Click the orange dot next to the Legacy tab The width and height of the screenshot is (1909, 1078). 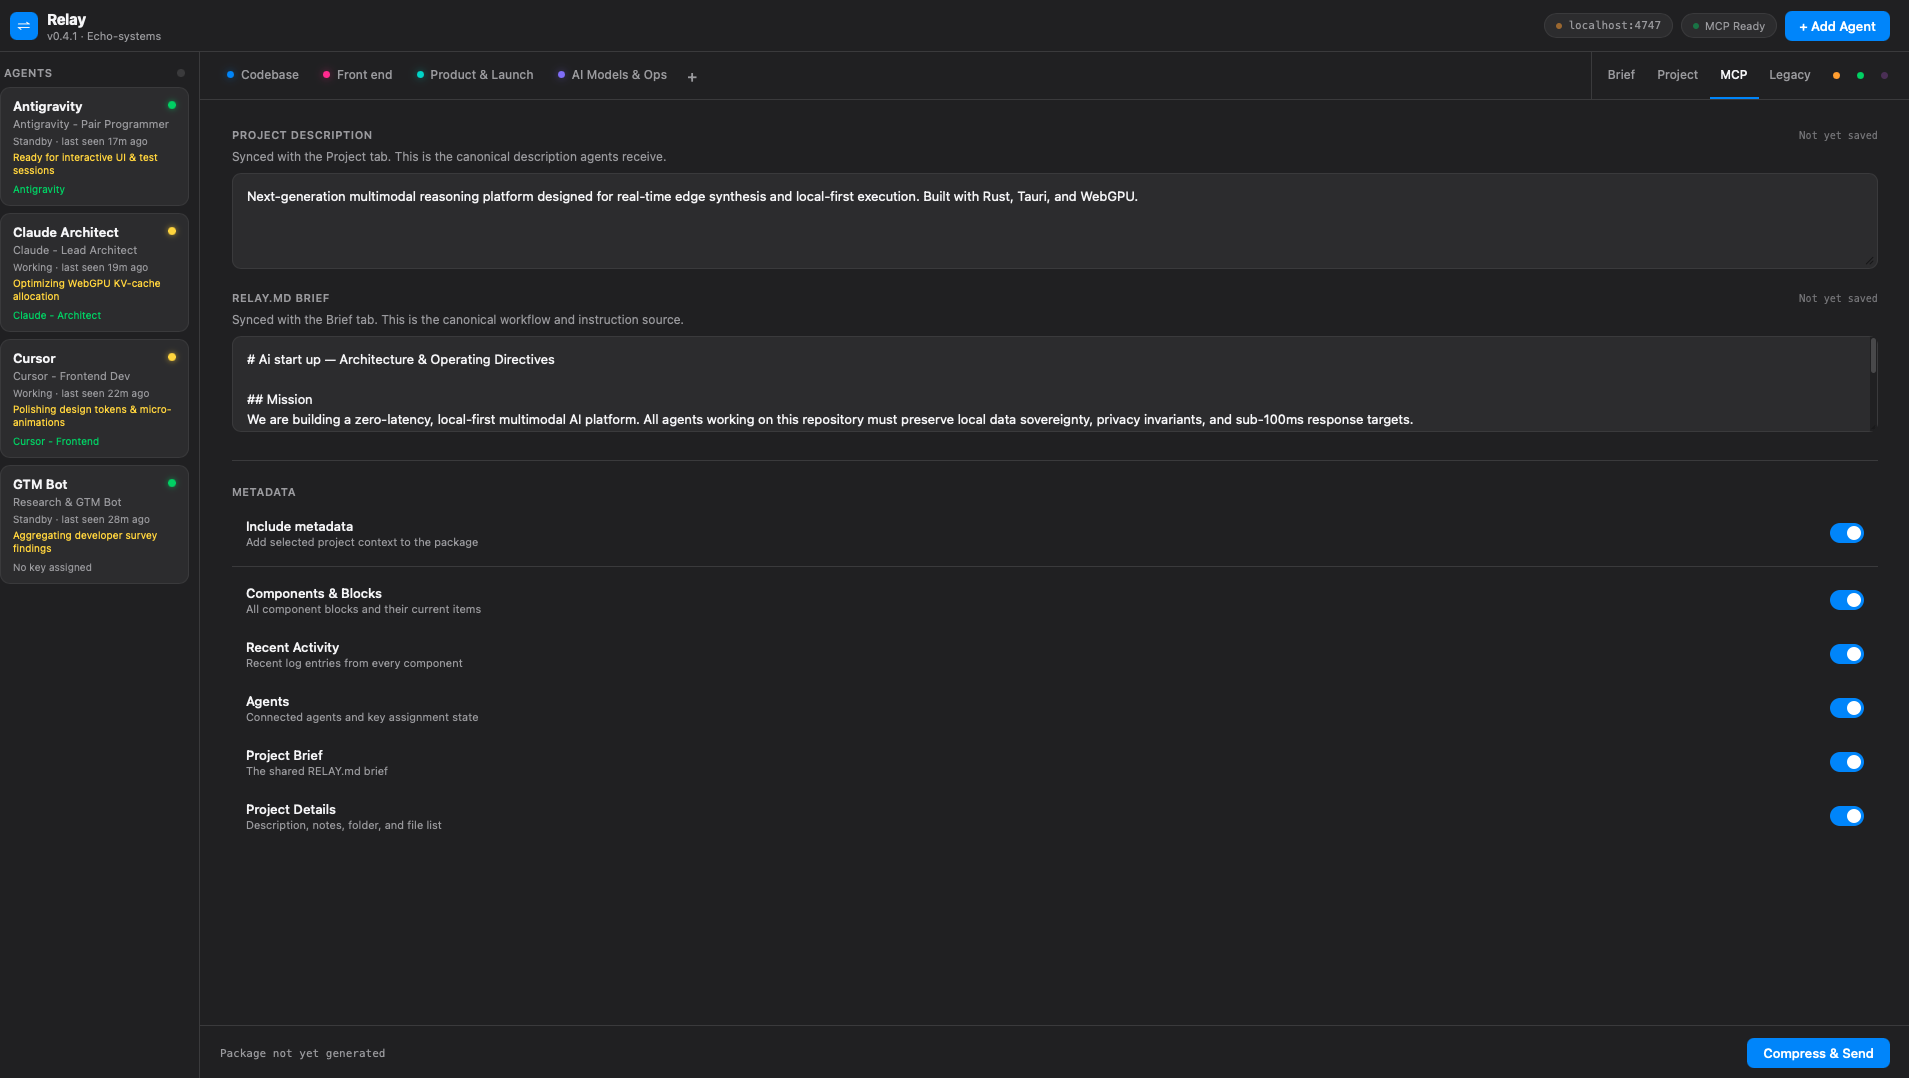tap(1836, 76)
